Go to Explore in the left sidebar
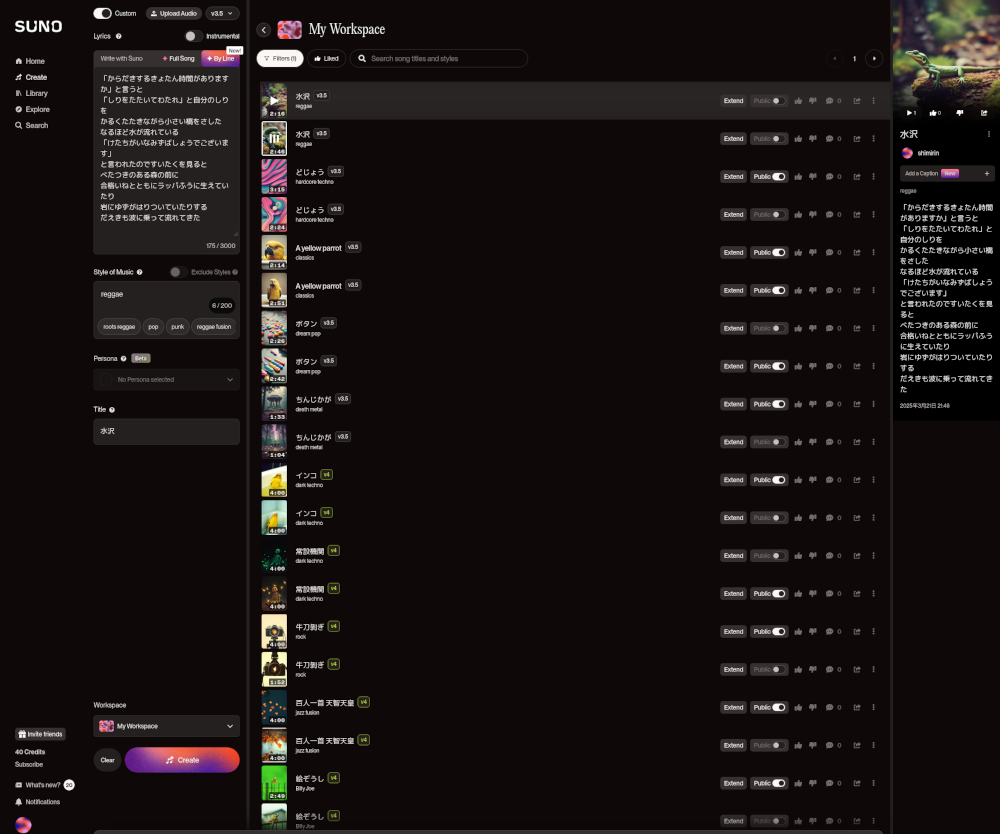The height and width of the screenshot is (834, 1000). [37, 109]
